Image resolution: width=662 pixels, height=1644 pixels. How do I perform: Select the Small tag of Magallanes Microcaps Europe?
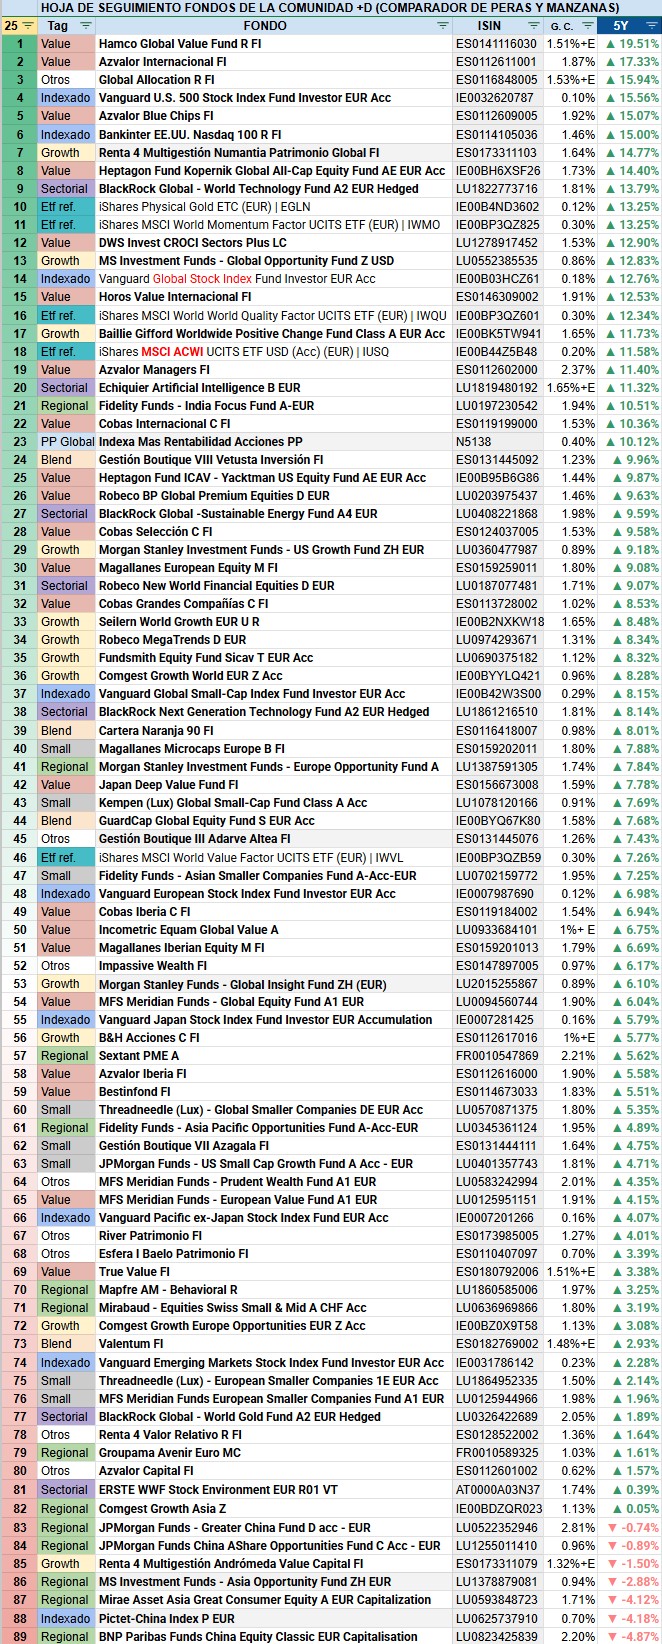tap(67, 749)
